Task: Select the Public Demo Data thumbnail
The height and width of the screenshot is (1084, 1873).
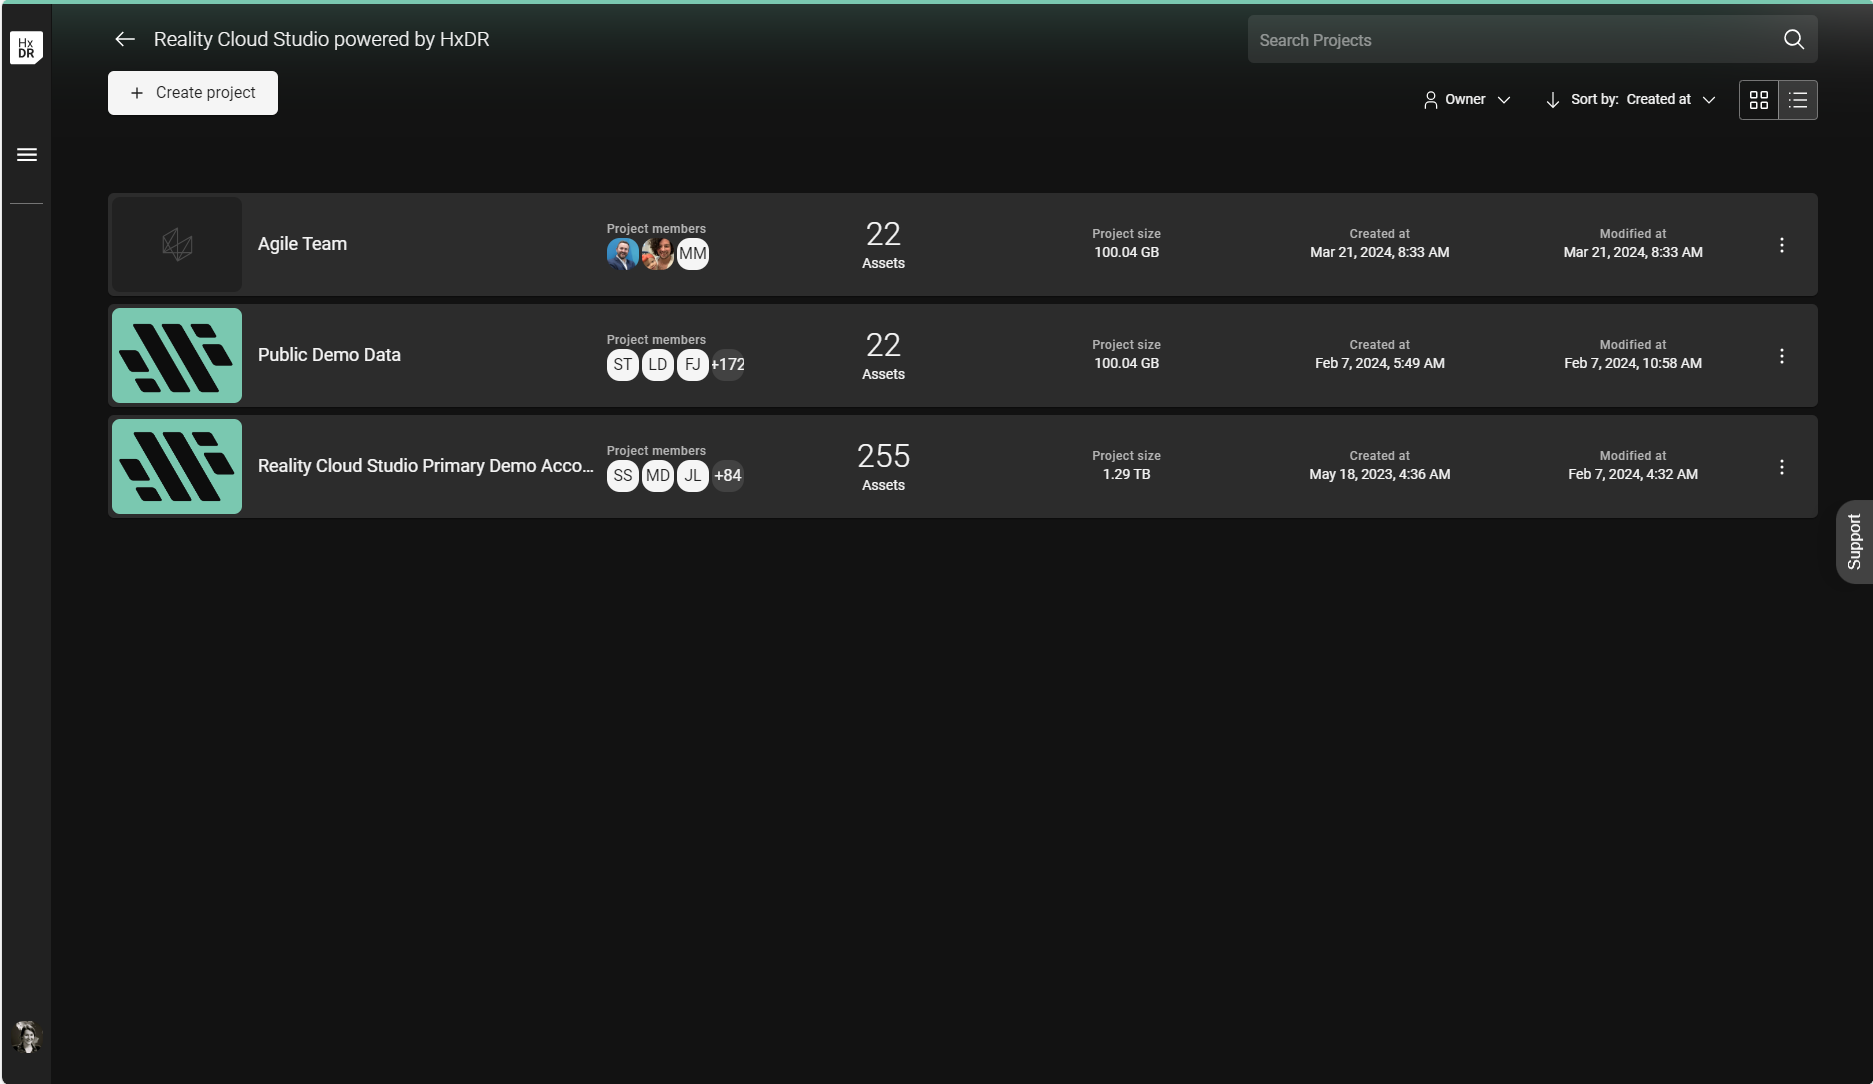Action: 177,356
